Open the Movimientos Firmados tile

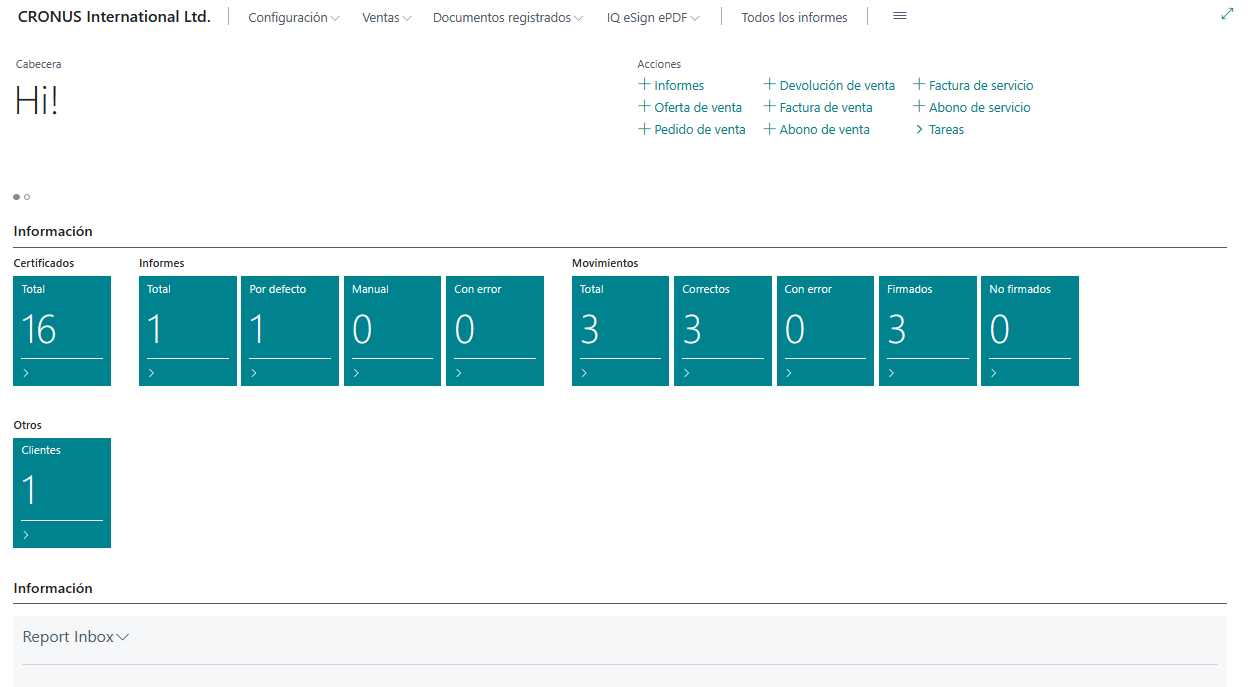(927, 330)
